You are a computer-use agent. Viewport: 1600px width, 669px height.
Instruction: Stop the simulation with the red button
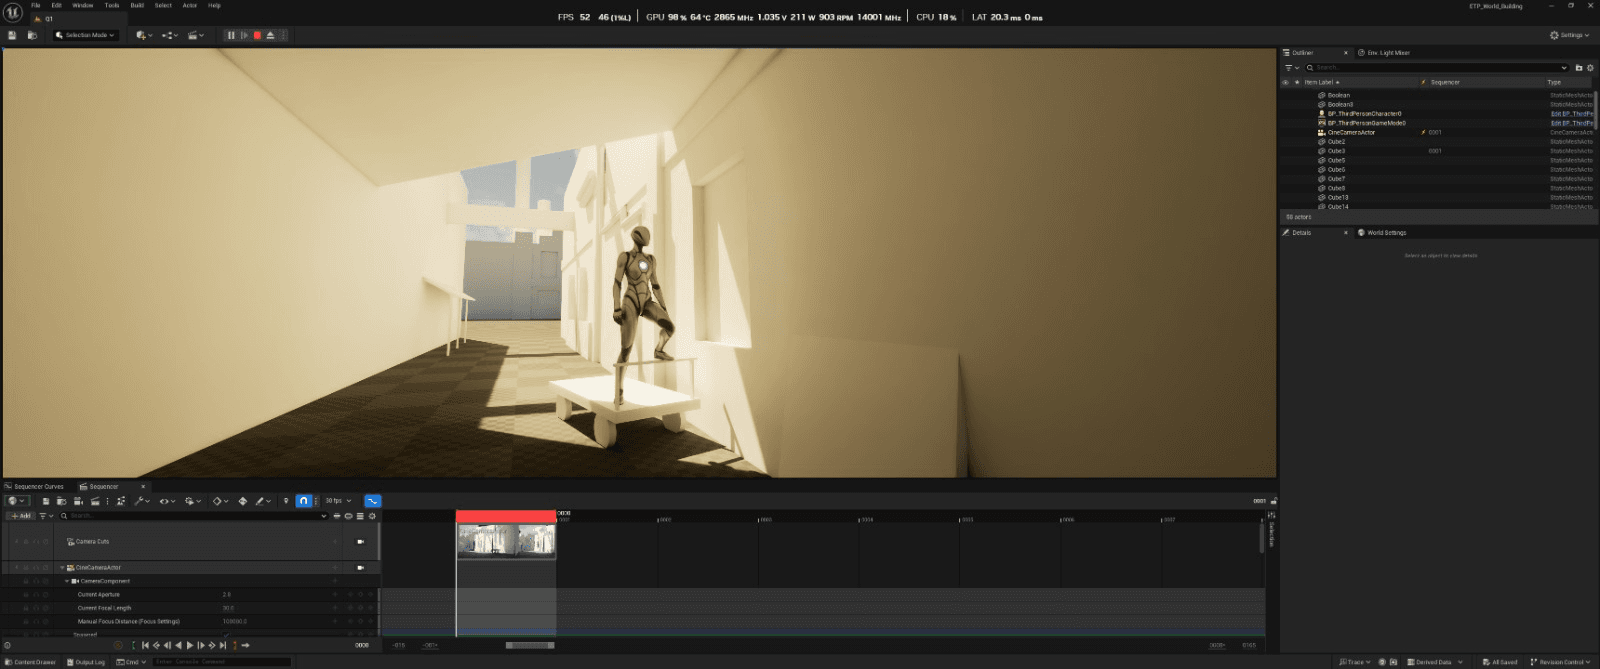tap(257, 35)
